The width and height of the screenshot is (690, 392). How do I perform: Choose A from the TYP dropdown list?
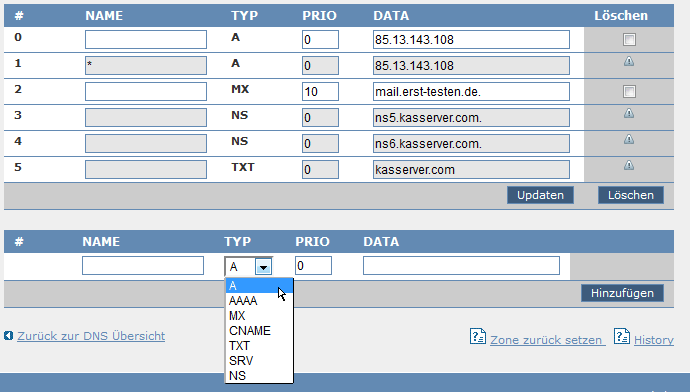pos(259,286)
